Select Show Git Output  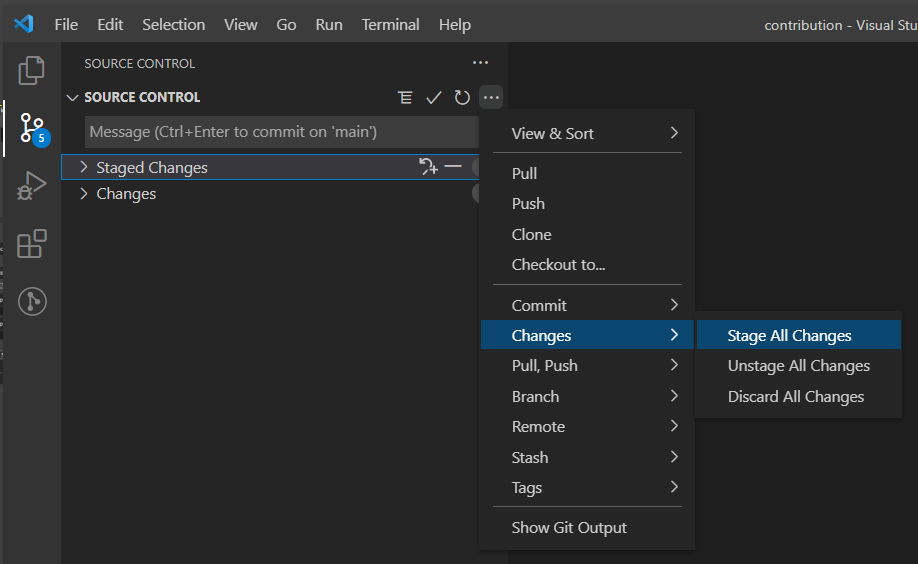click(587, 528)
